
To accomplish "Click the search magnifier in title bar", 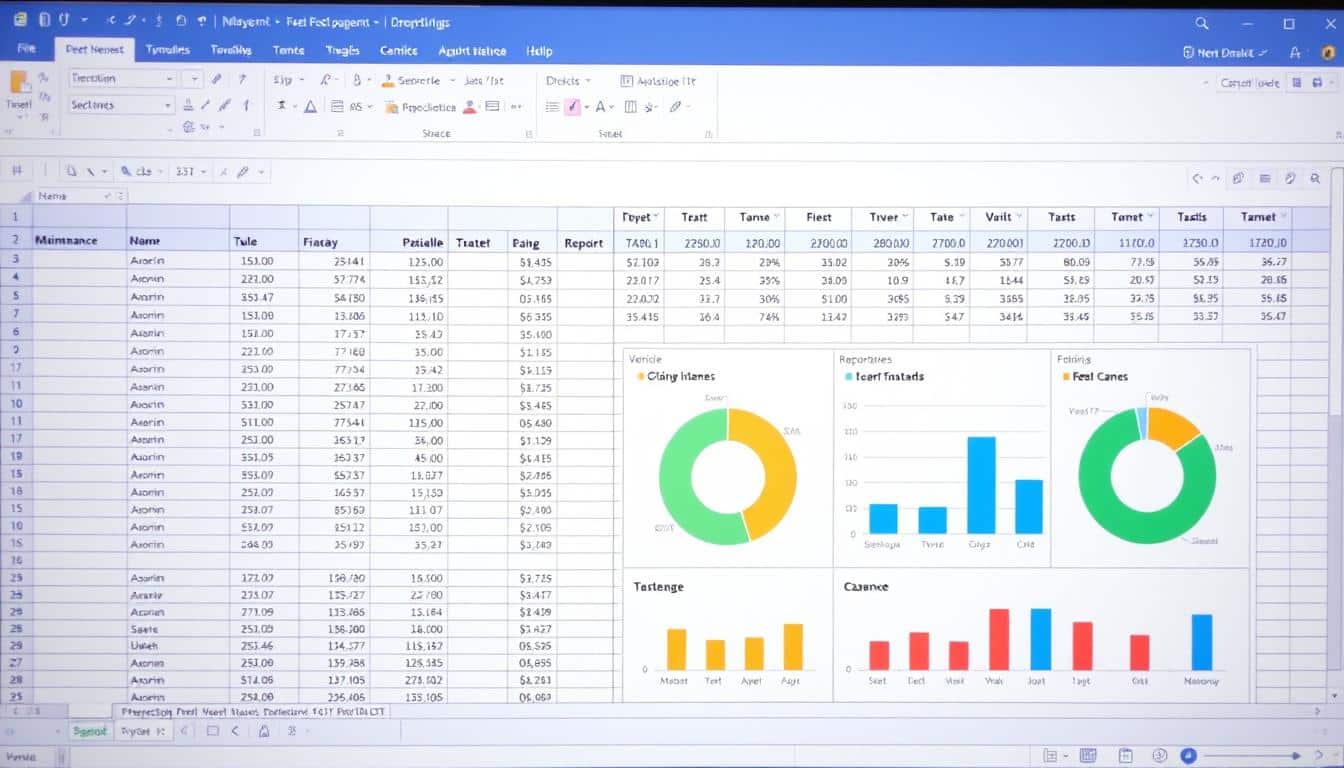I will coord(1202,22).
